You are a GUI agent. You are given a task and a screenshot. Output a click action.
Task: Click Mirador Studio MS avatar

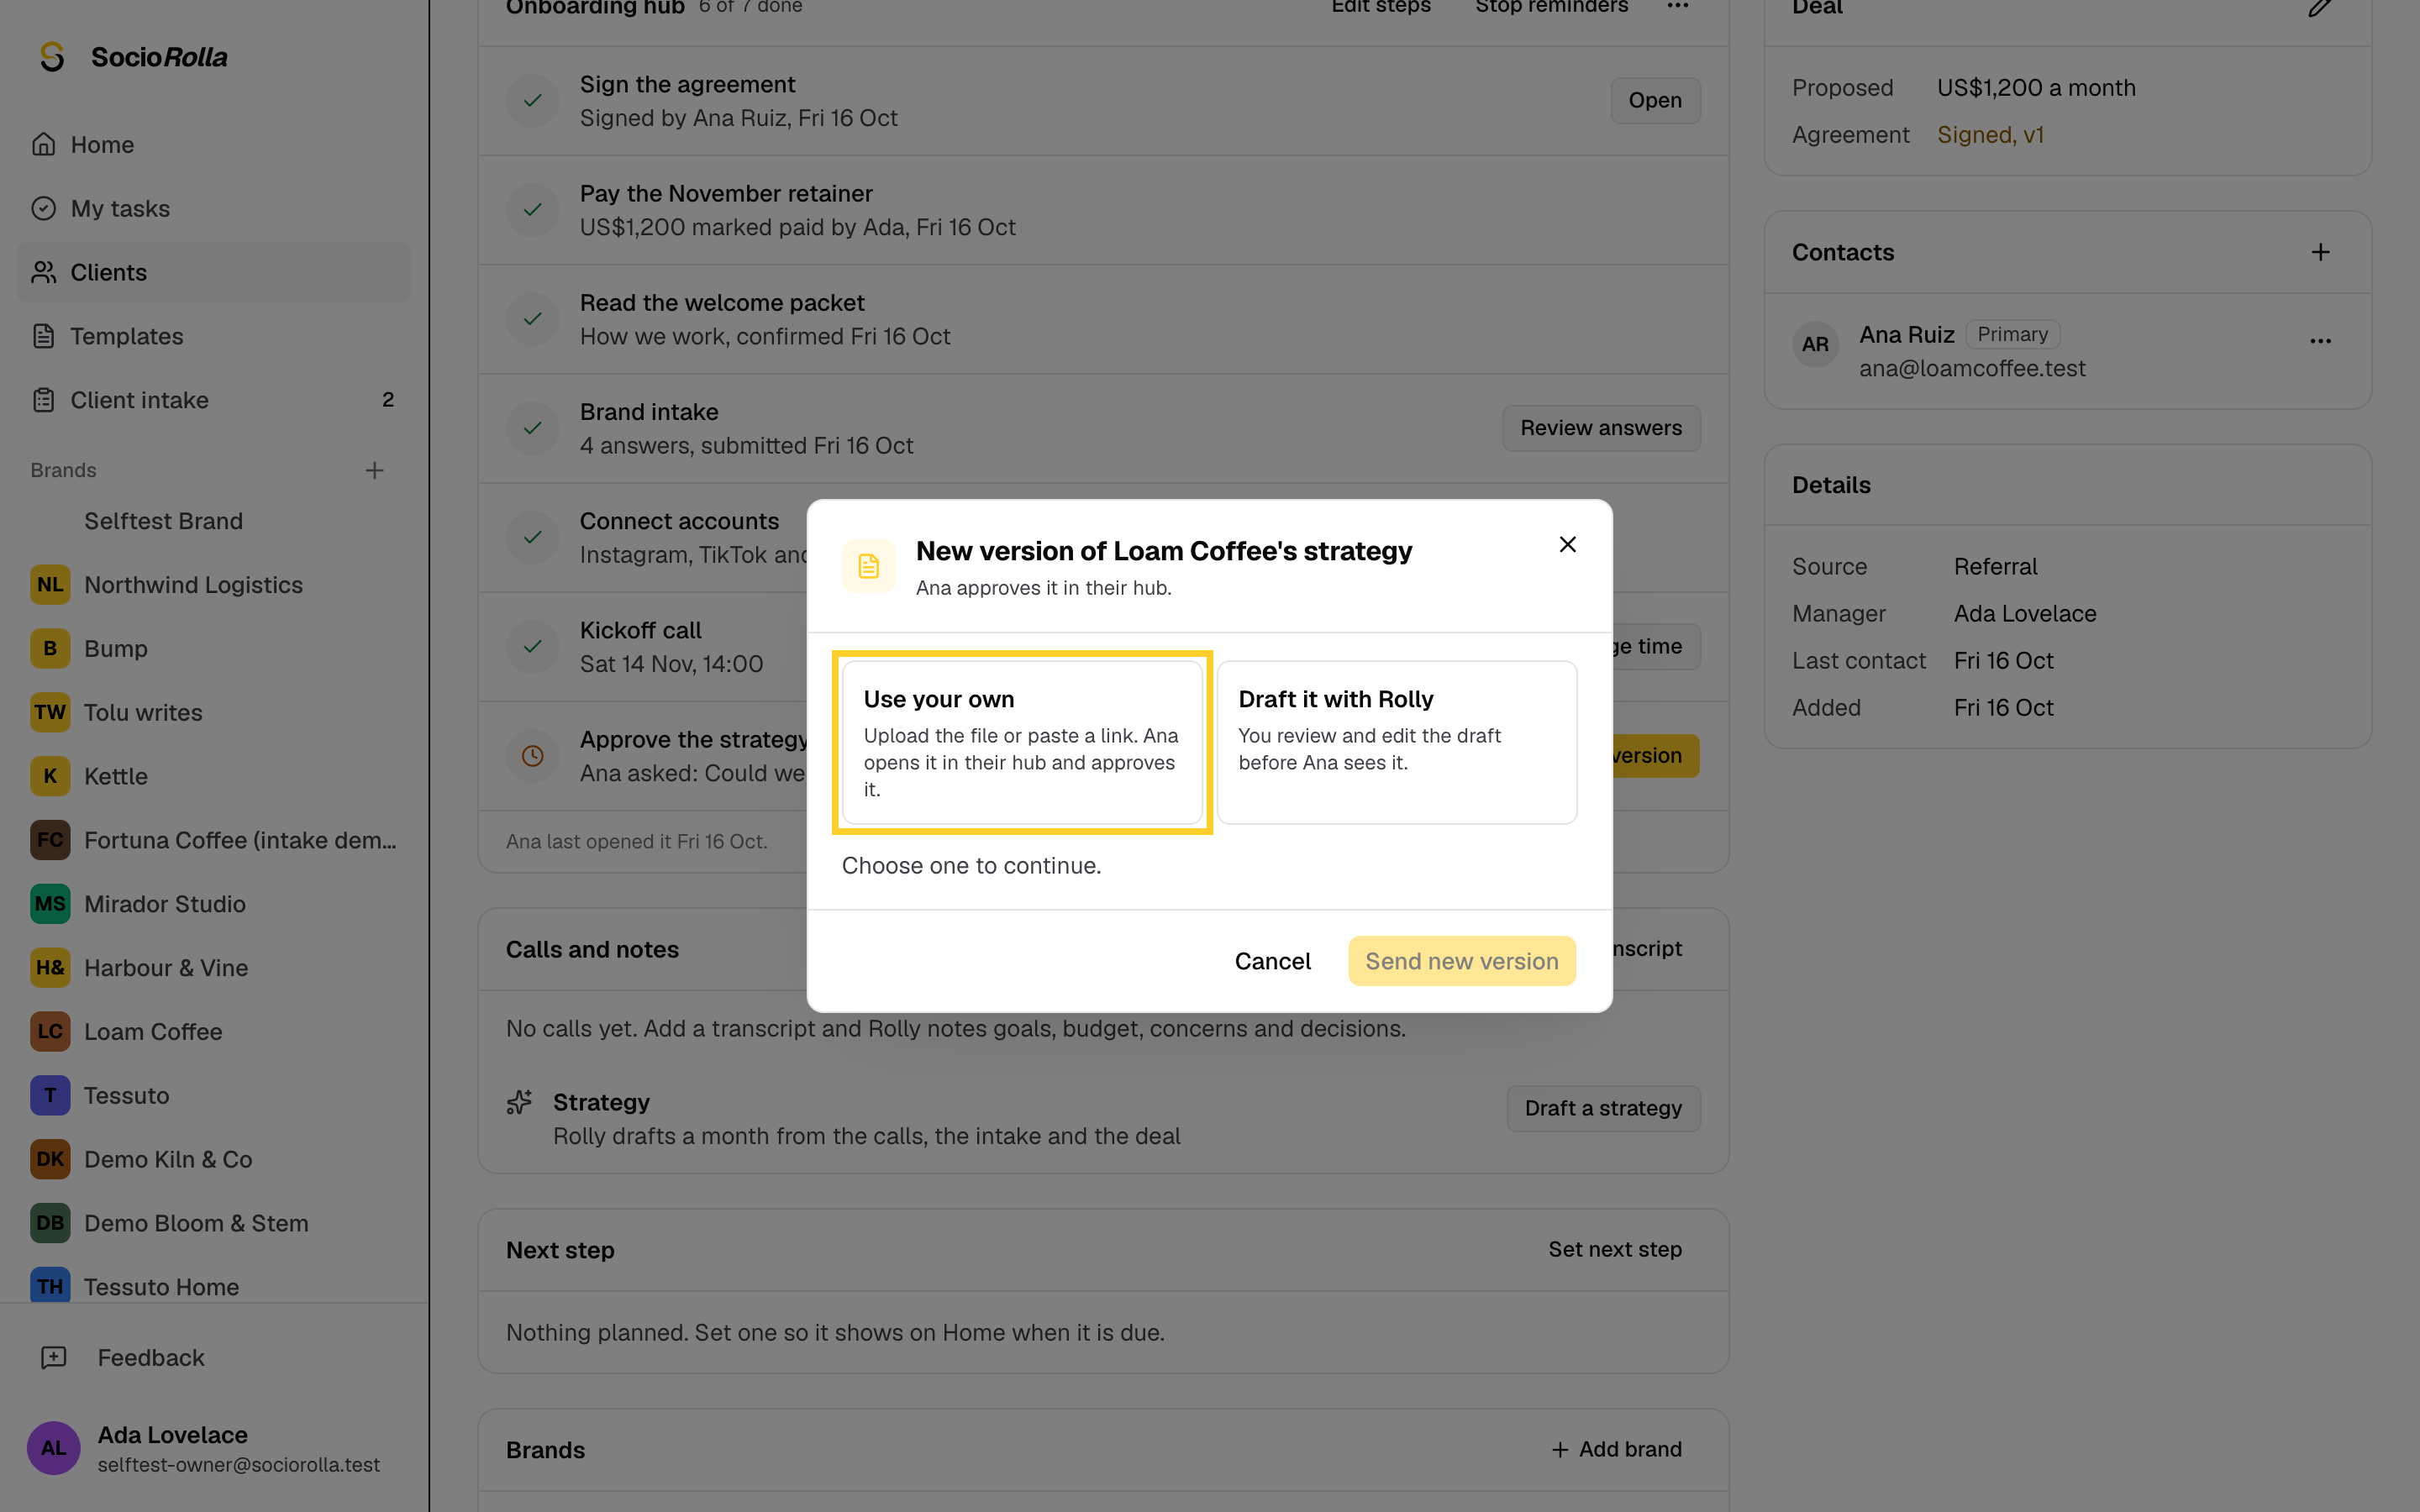click(x=50, y=904)
